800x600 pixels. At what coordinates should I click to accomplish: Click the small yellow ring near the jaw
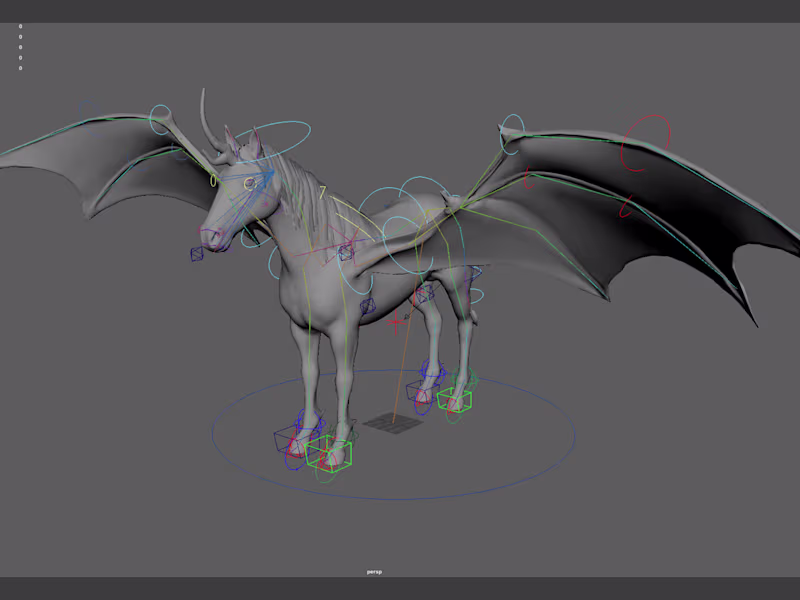pos(211,181)
